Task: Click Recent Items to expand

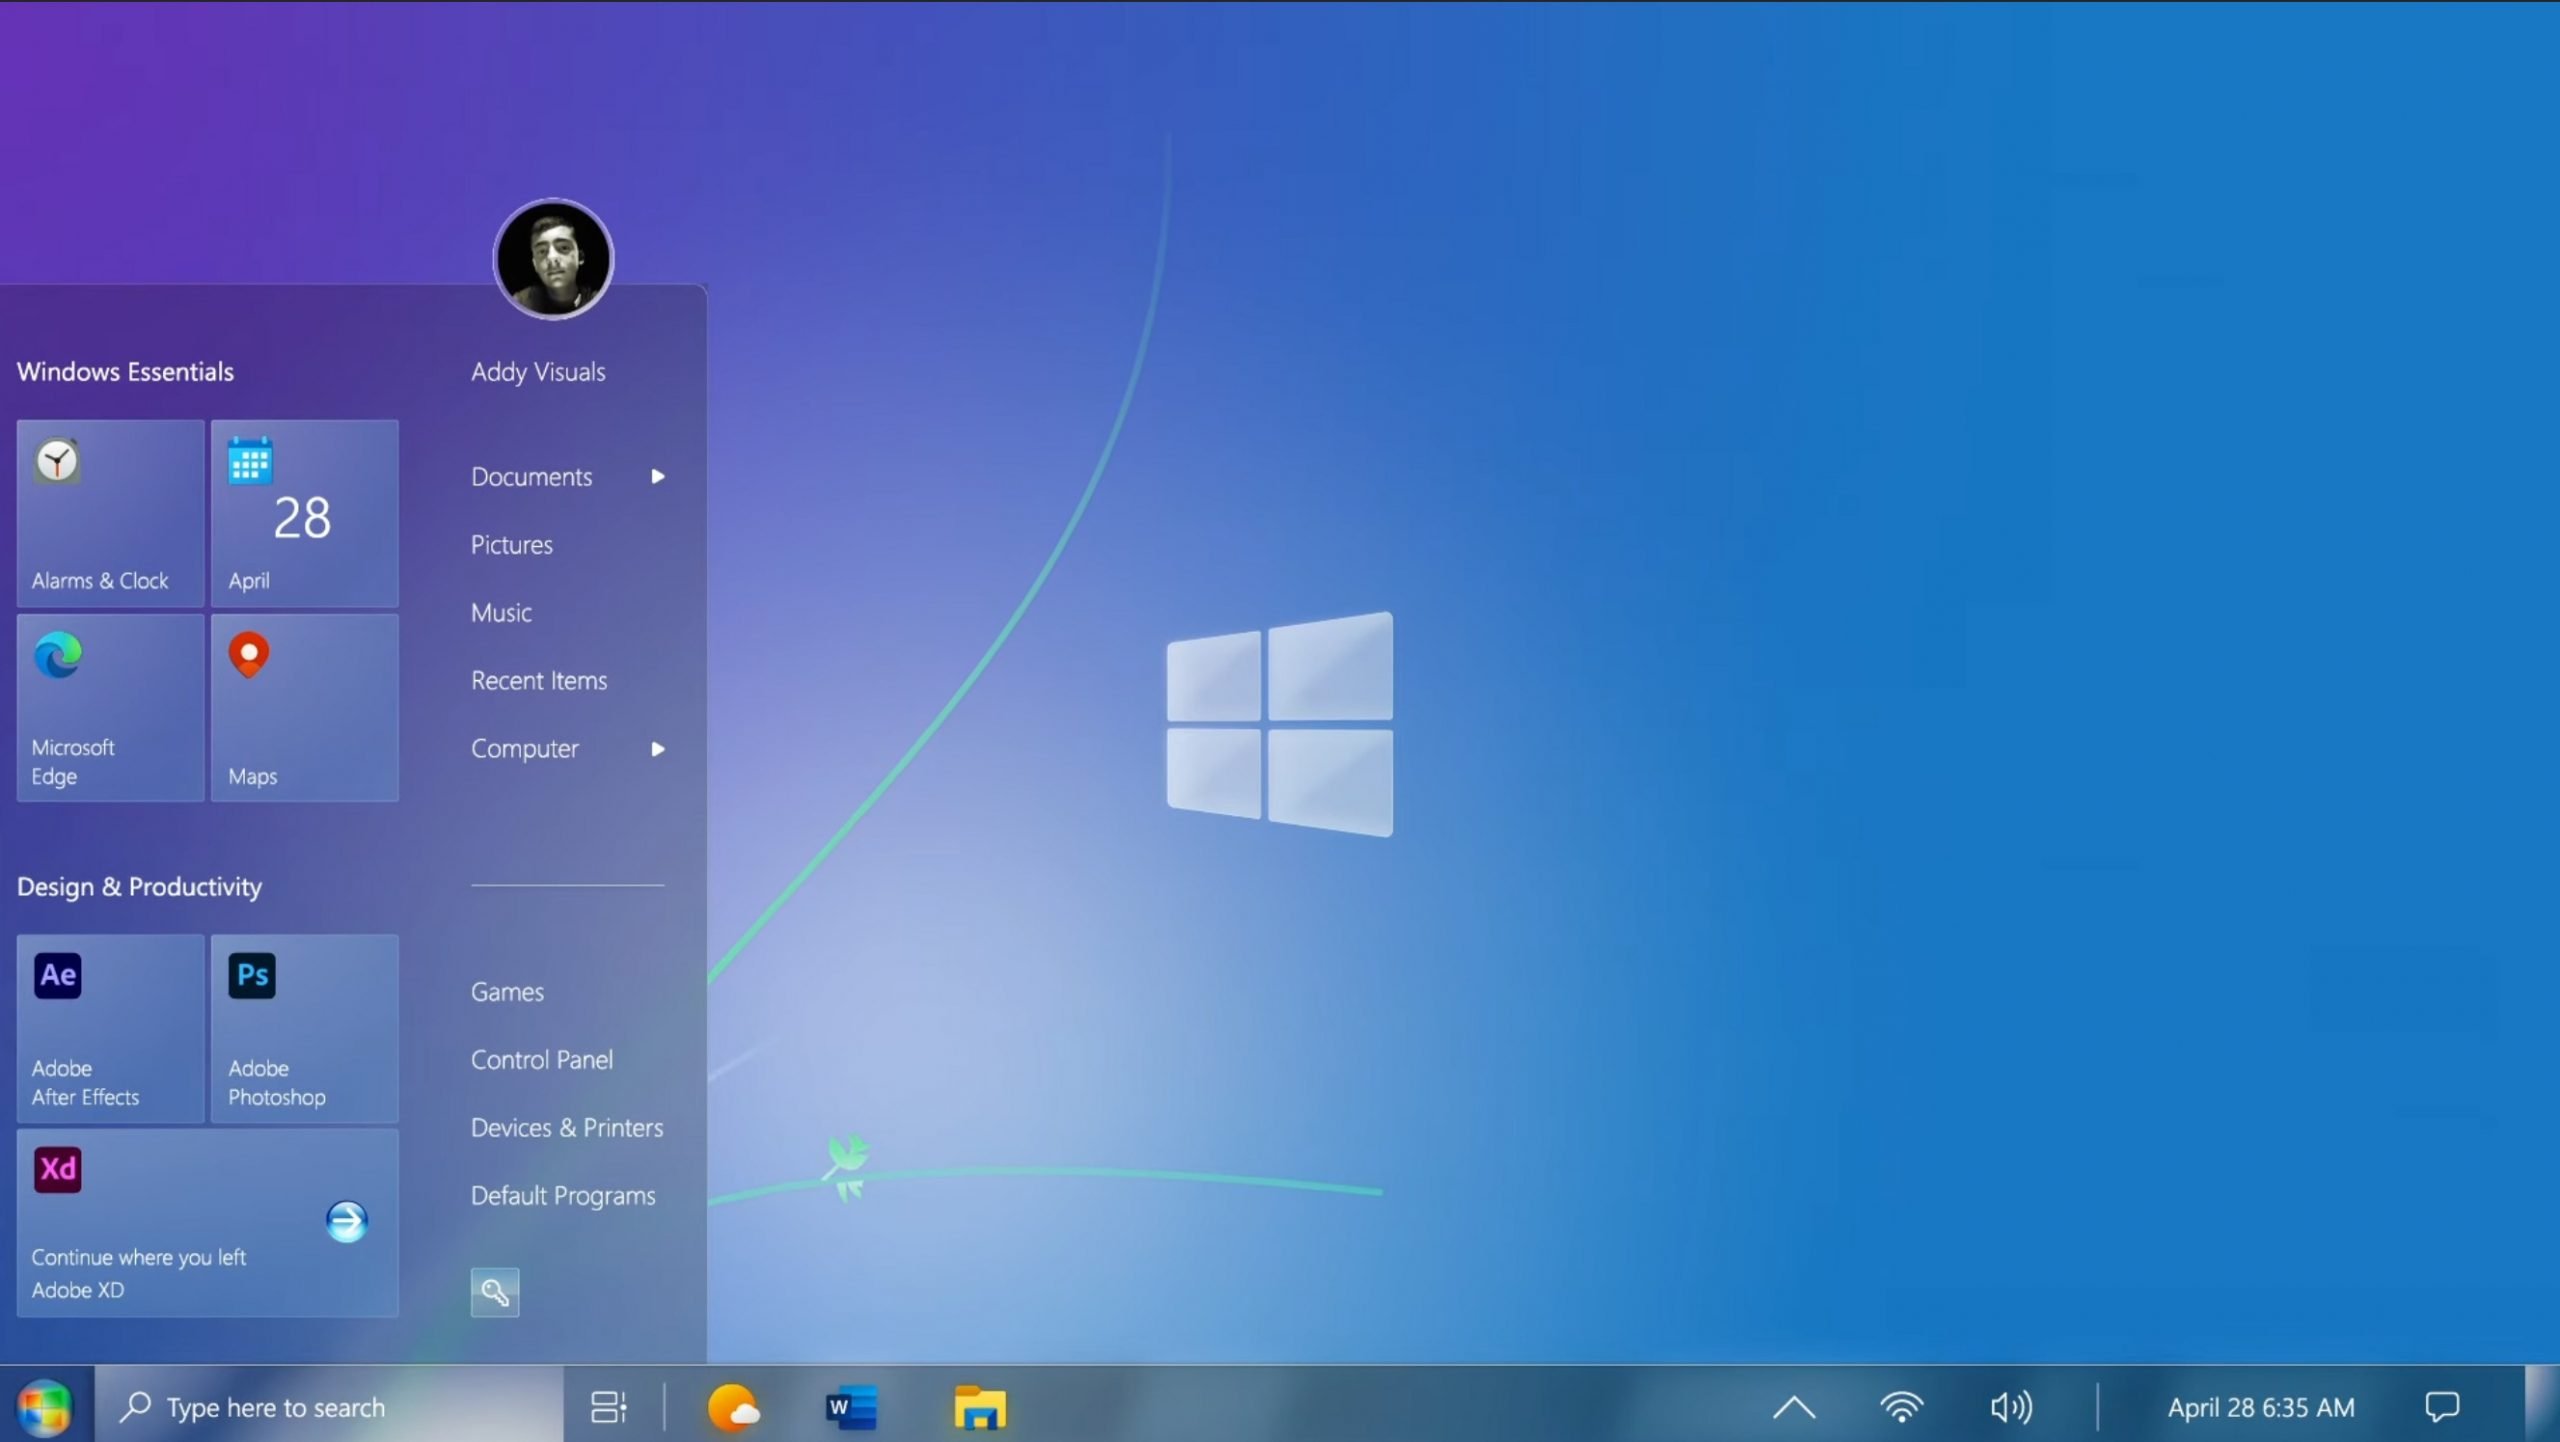Action: point(538,679)
